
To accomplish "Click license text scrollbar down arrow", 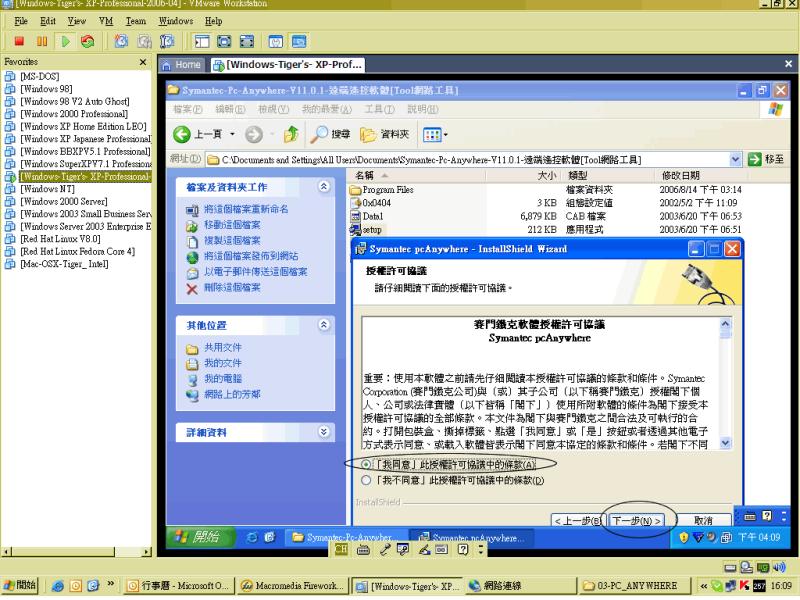I will [x=725, y=443].
